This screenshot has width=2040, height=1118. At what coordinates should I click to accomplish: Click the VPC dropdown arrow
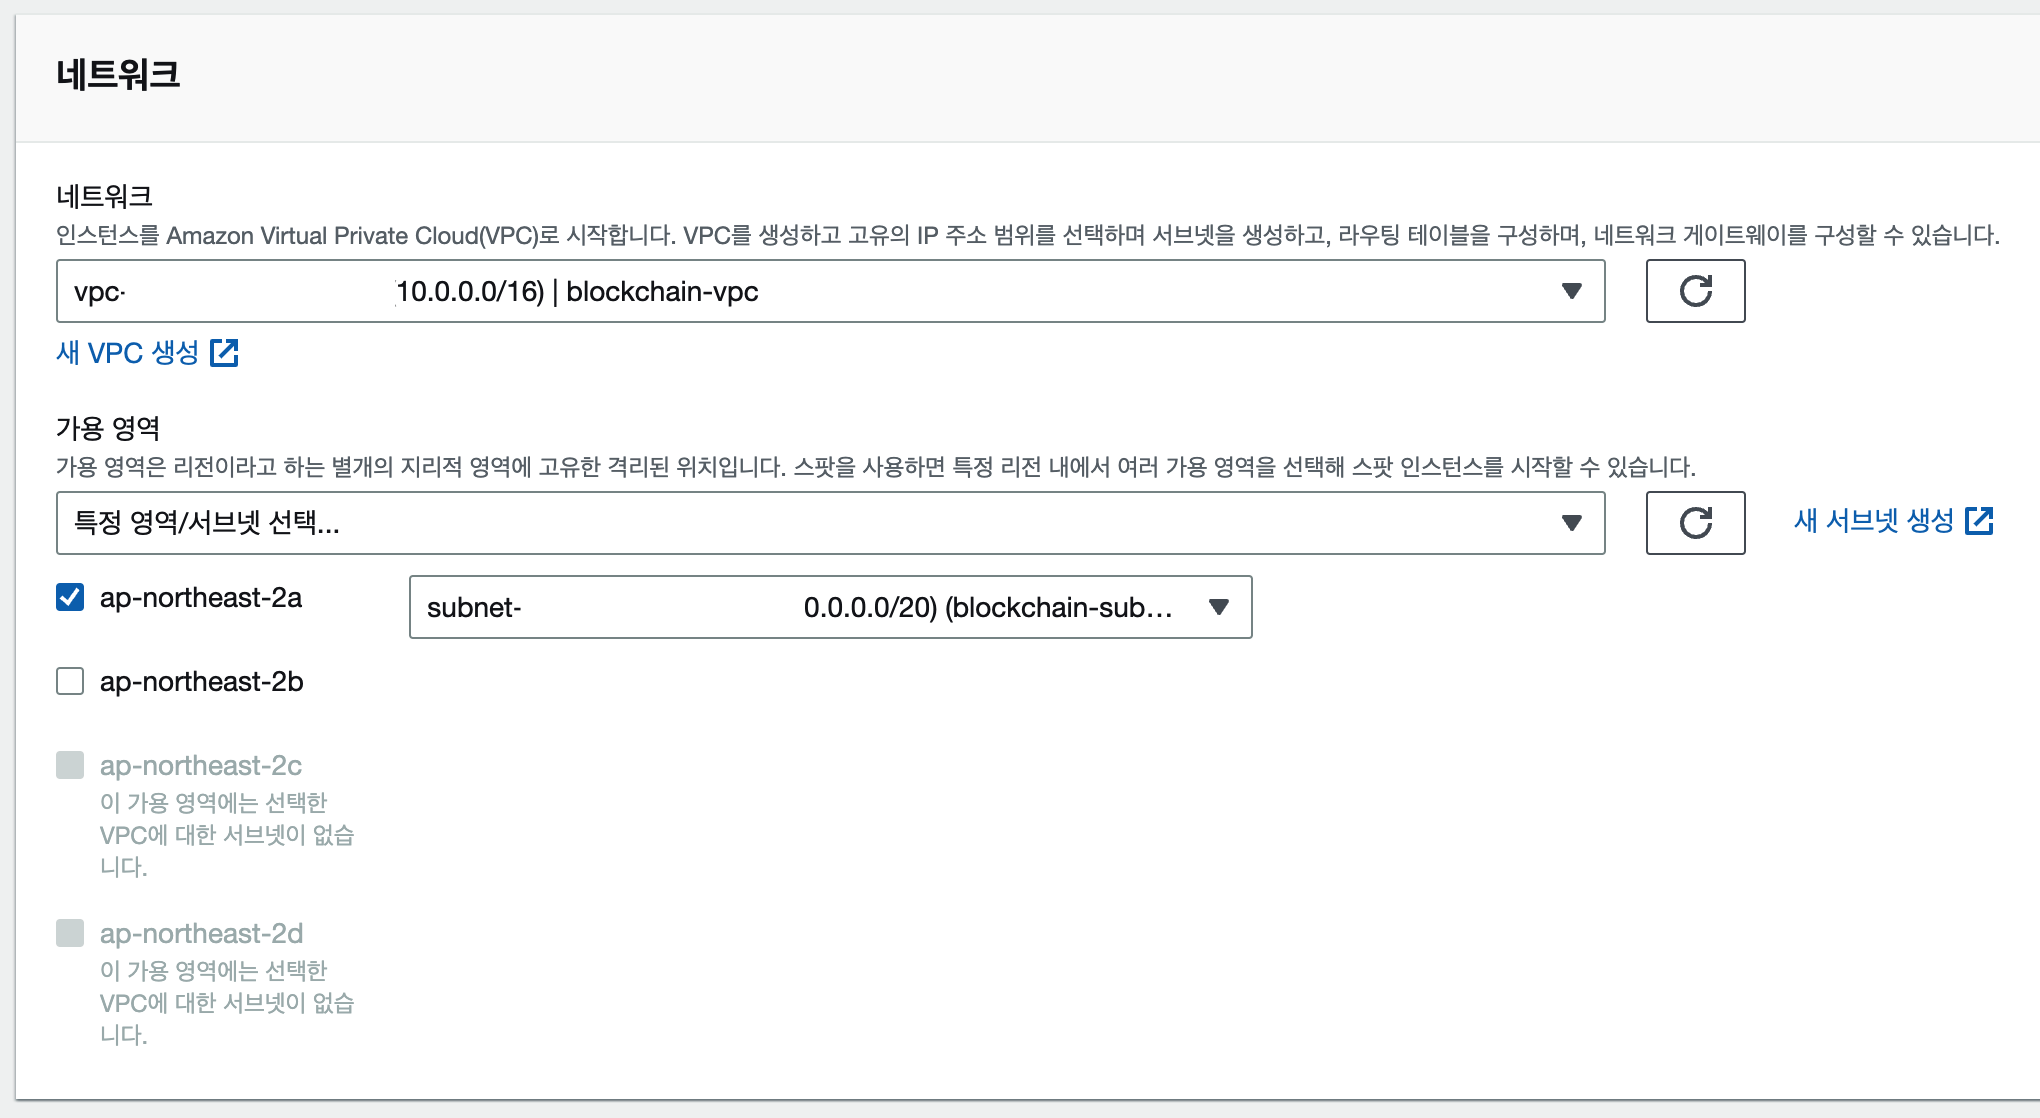click(1571, 291)
